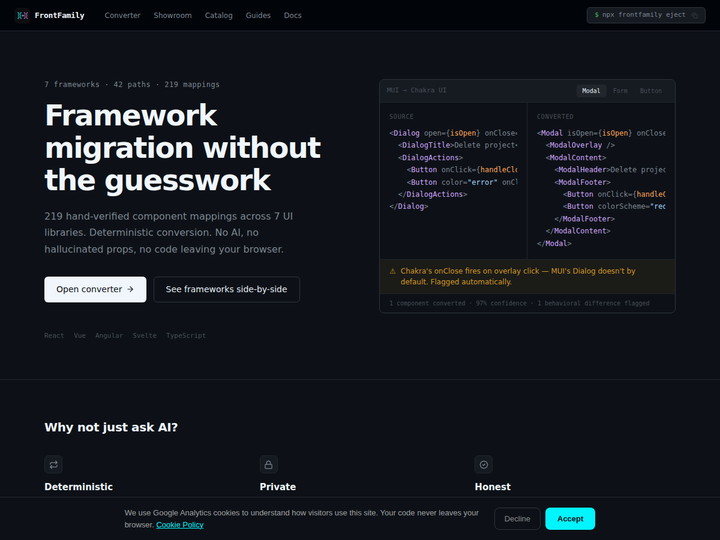Click the Deterministic heading
This screenshot has height=540, width=720.
(79, 487)
